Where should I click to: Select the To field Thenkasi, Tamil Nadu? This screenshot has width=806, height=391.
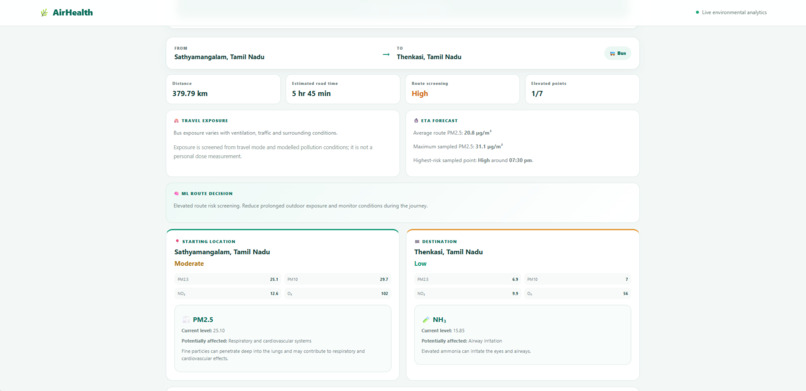click(x=429, y=57)
